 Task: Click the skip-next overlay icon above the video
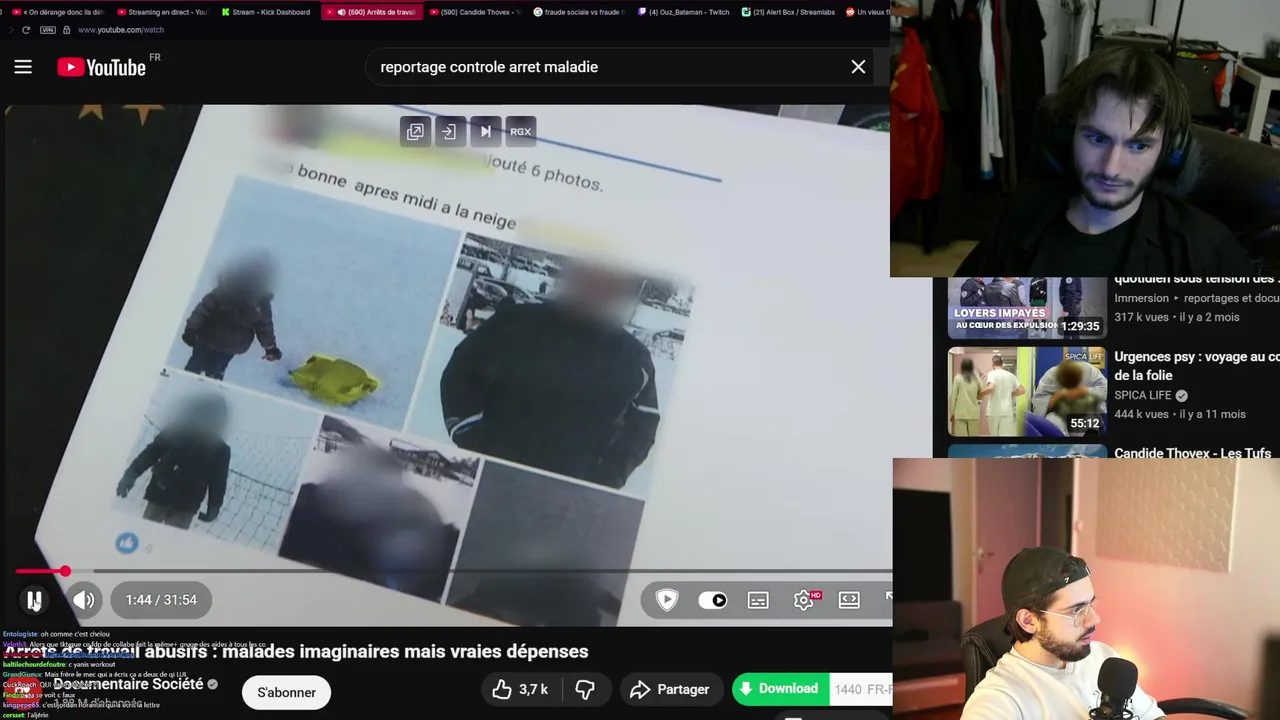(x=485, y=131)
